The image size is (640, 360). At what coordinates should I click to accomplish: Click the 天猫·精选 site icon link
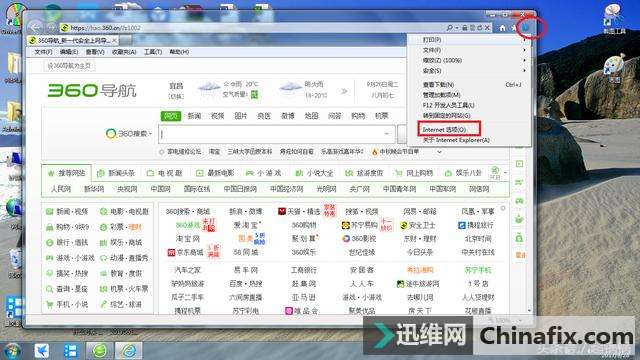coord(282,211)
